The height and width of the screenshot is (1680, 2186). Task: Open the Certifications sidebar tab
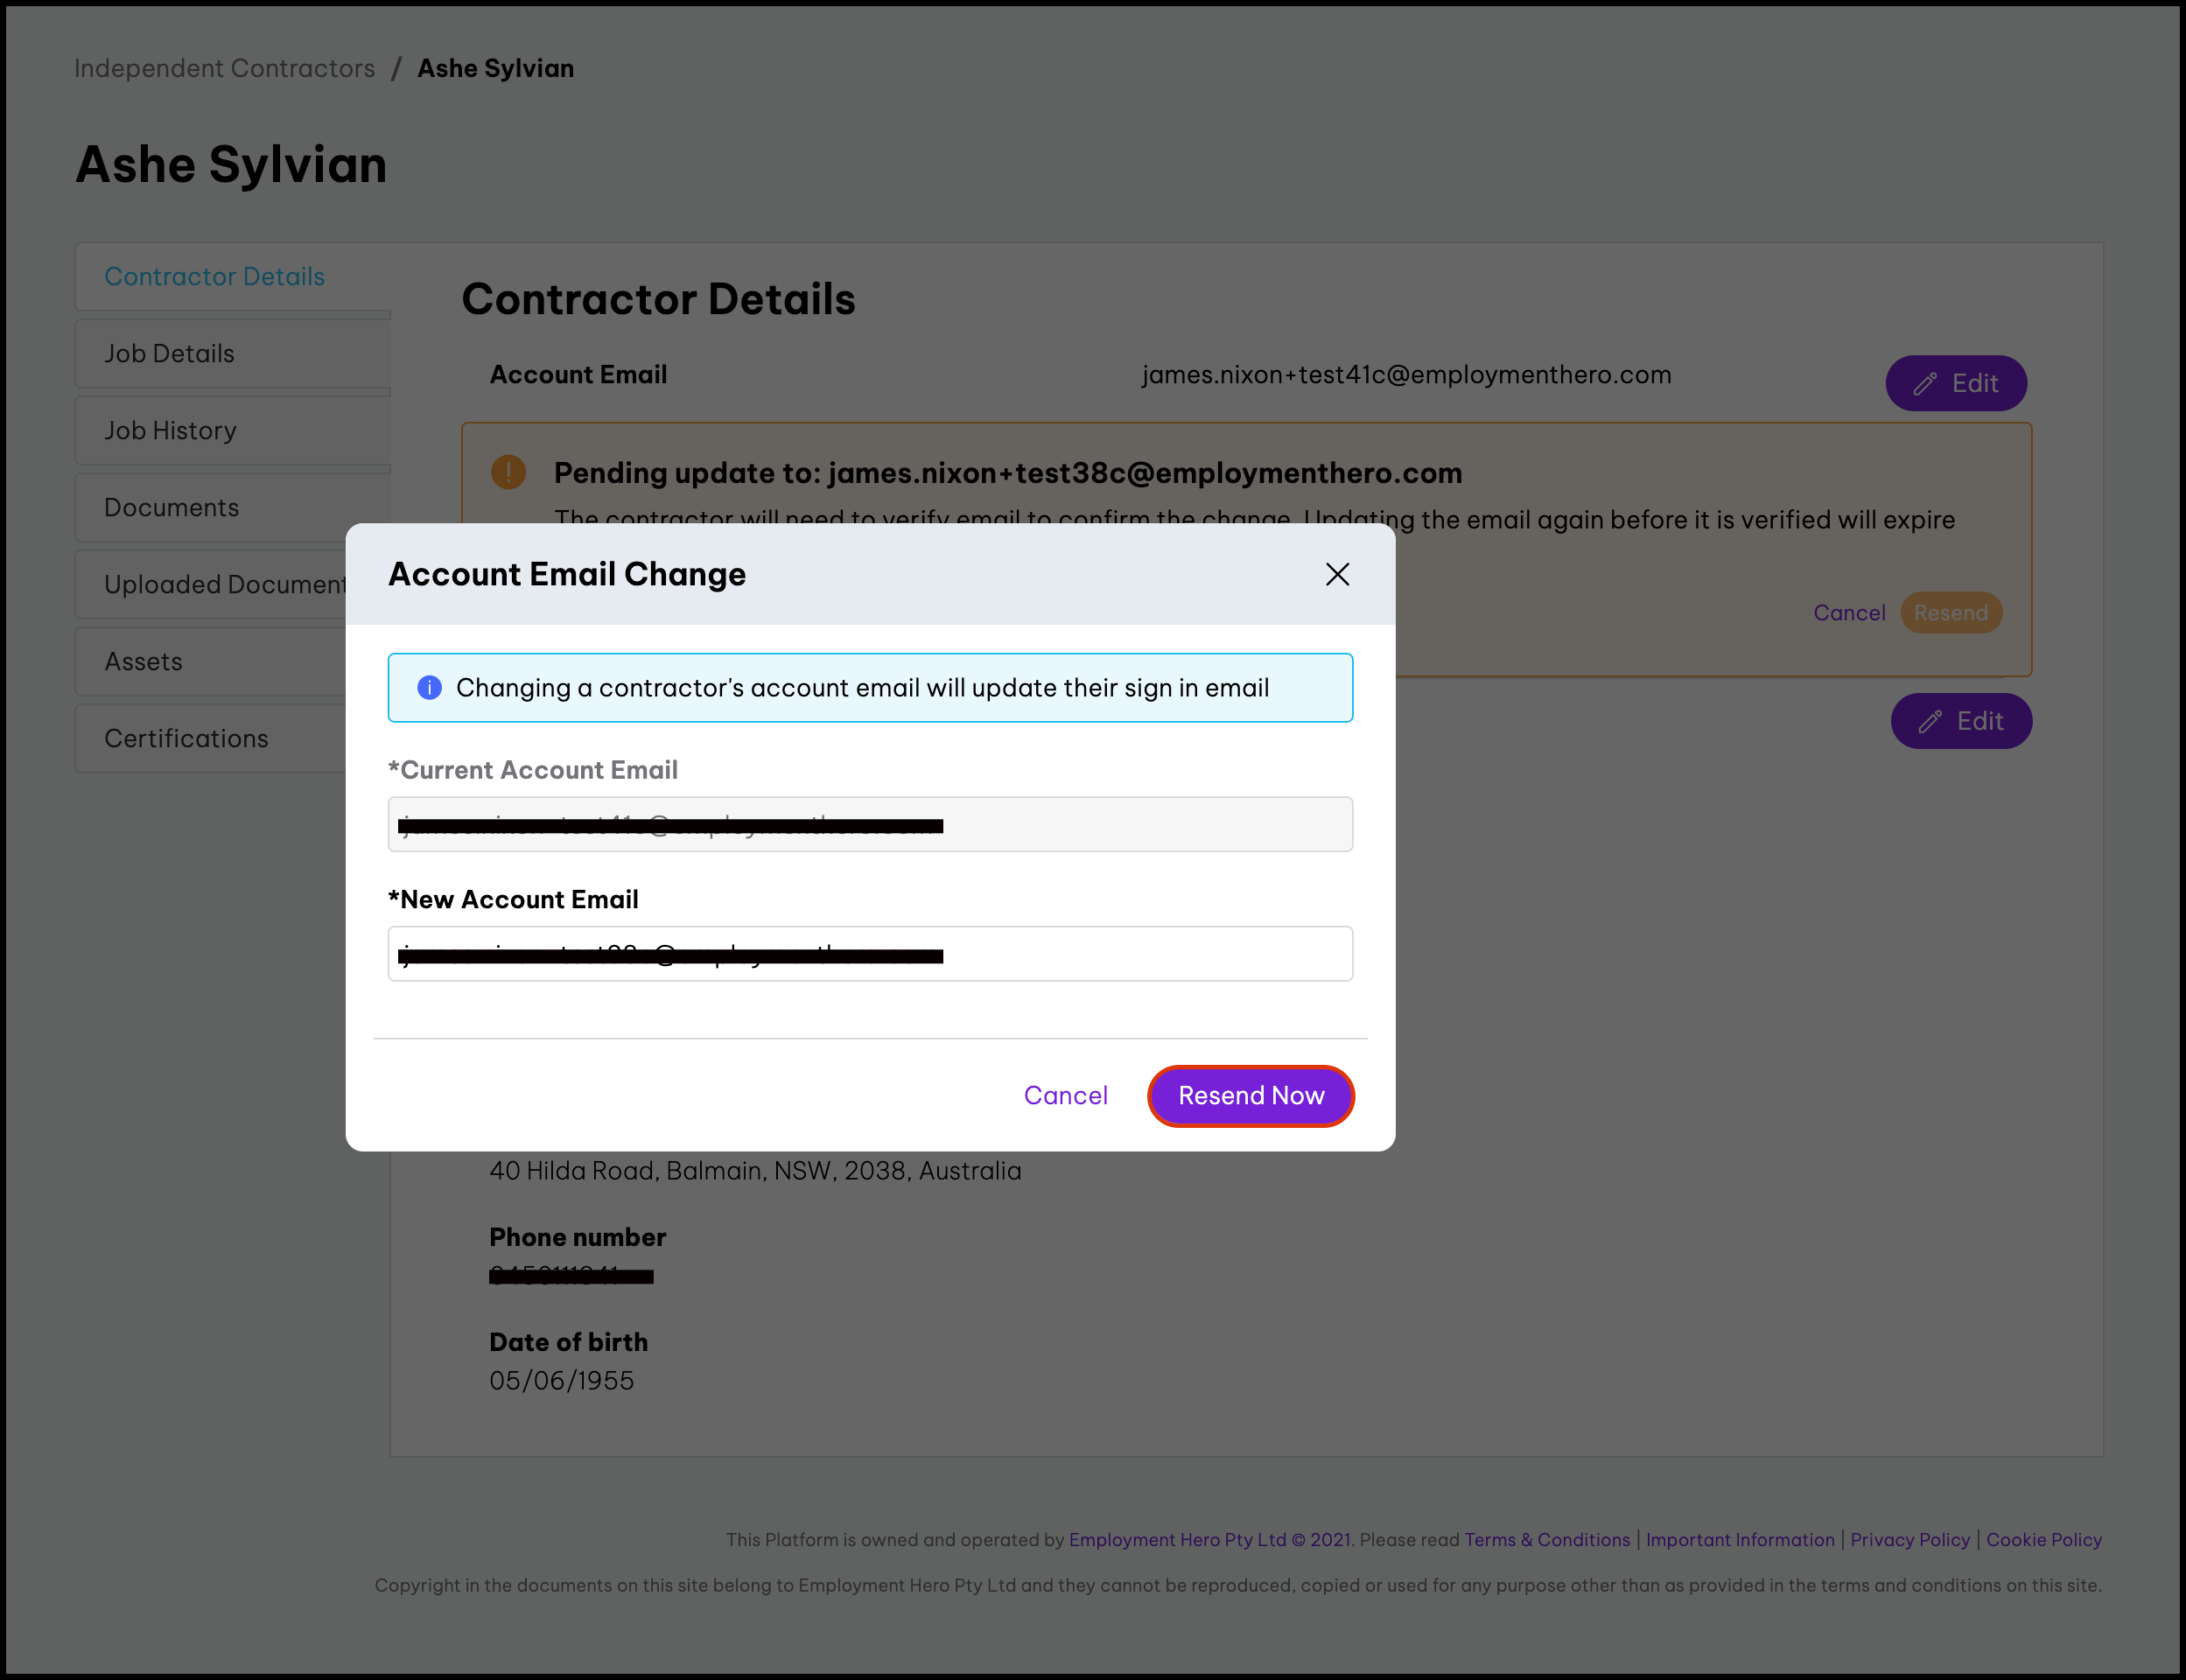pos(186,738)
